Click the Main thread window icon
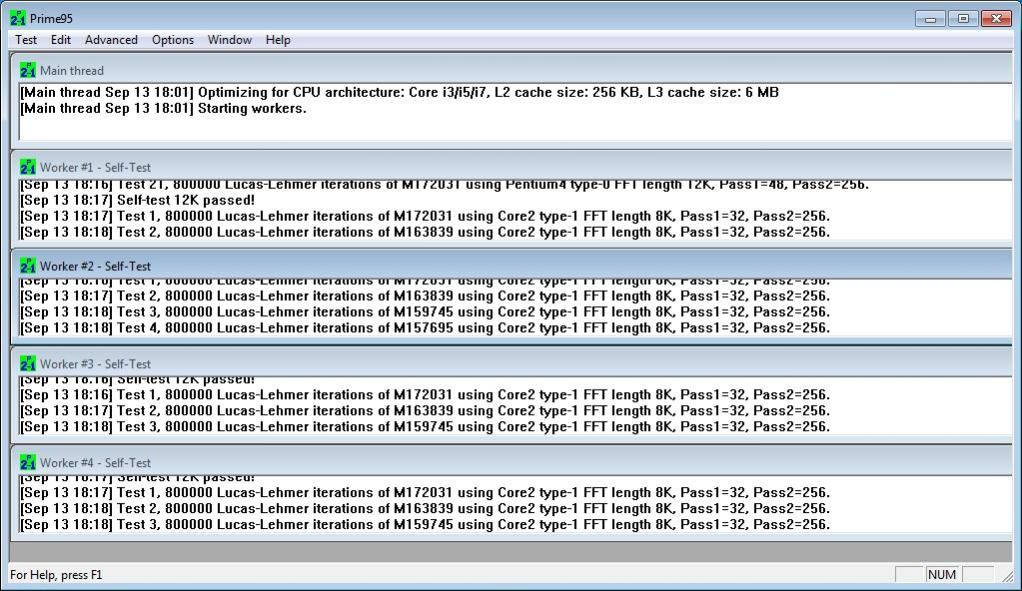 tap(27, 70)
